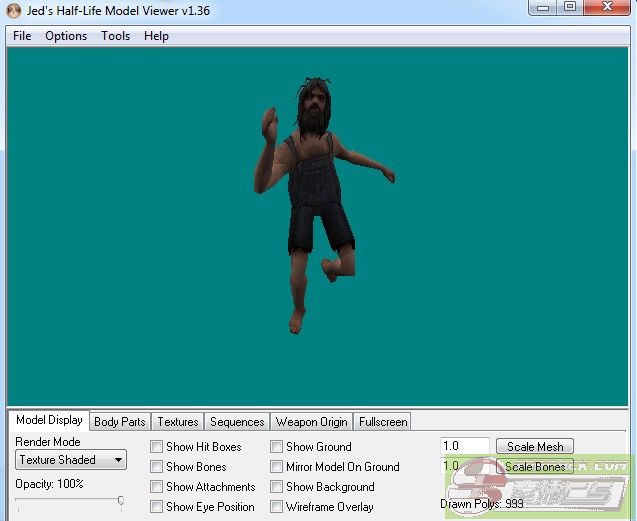Open the Help menu
Viewport: 637px width, 521px height.
coord(156,36)
